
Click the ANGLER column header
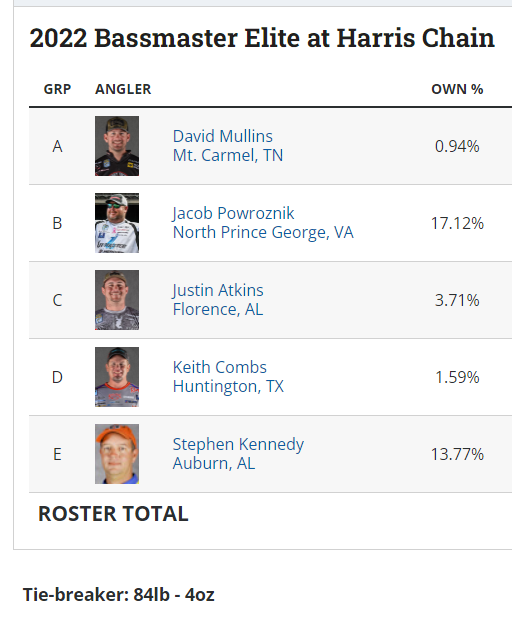(123, 89)
